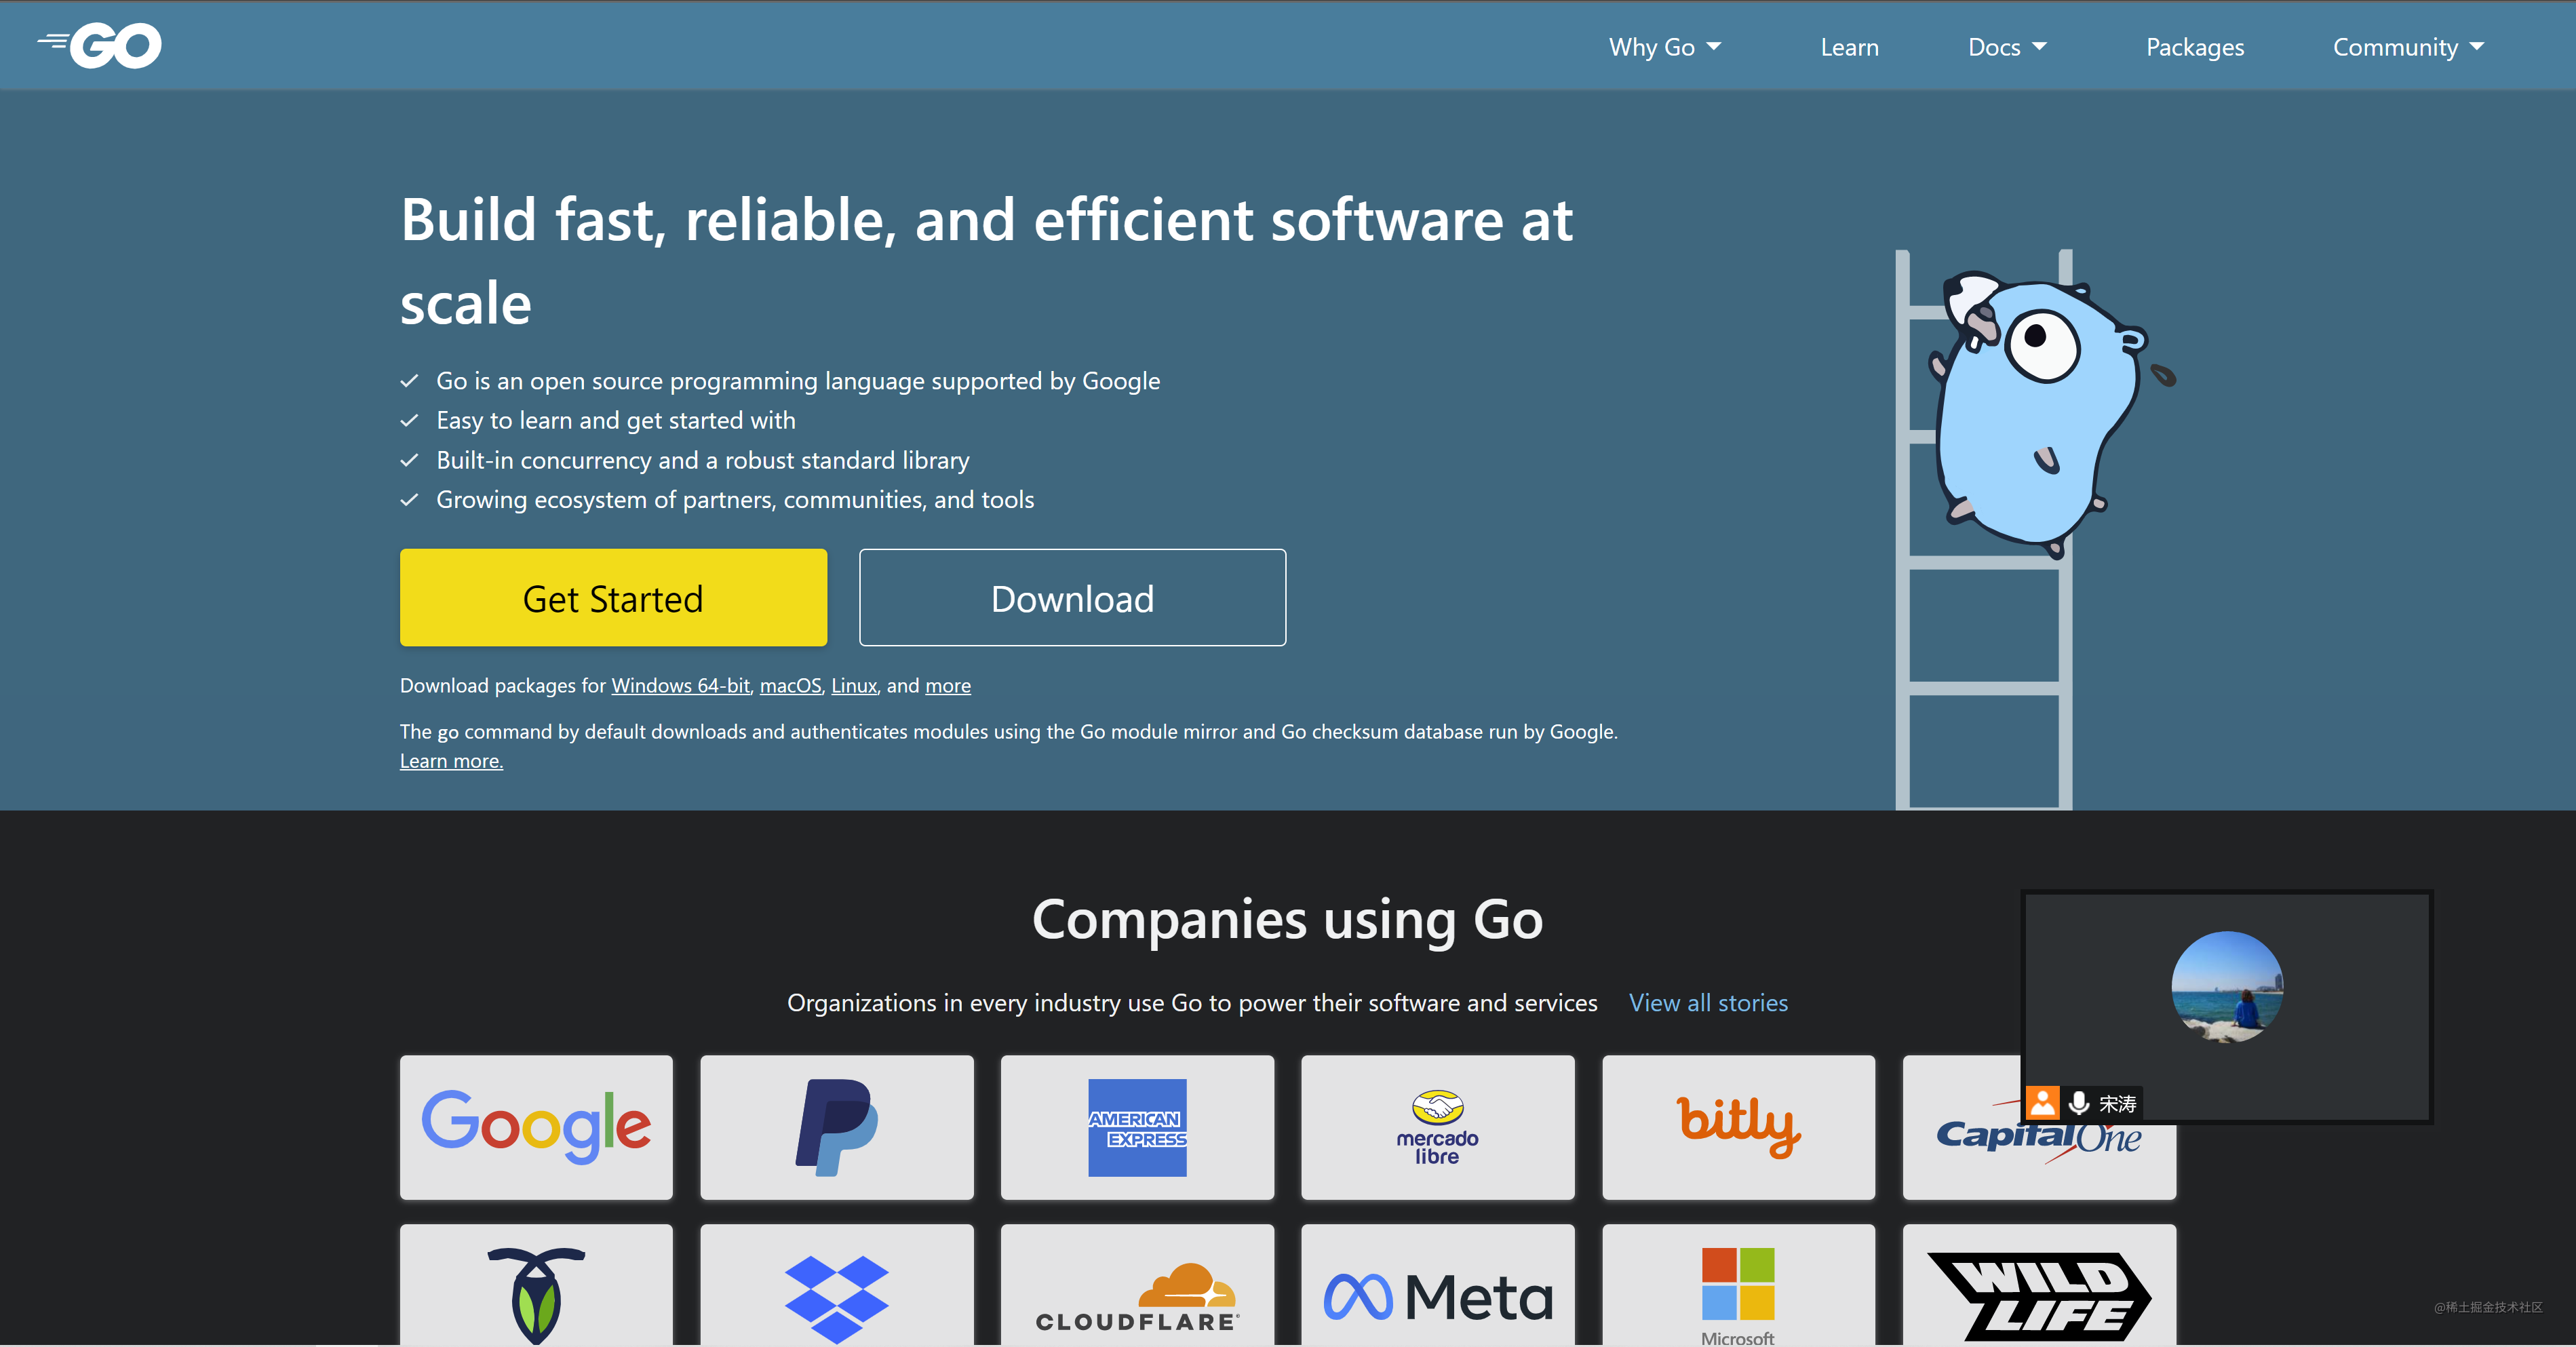Open the American Express logo card

click(x=1137, y=1126)
